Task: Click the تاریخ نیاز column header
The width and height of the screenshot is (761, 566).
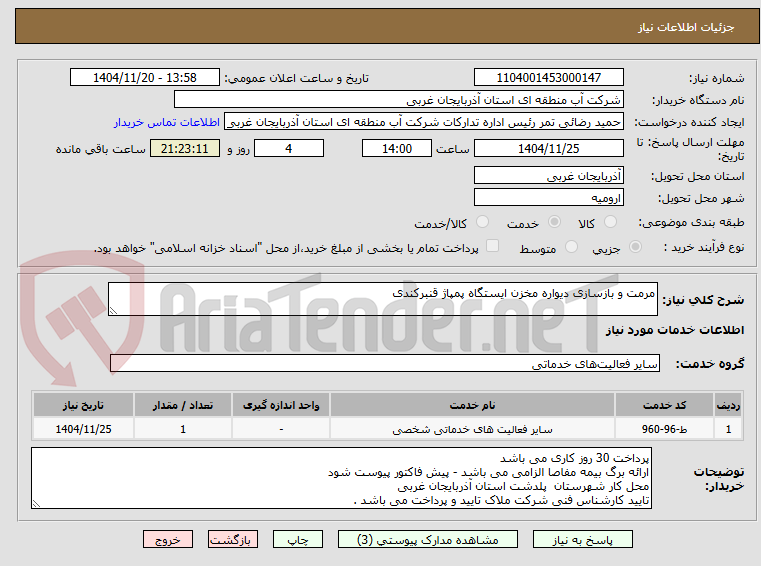Action: (x=83, y=405)
